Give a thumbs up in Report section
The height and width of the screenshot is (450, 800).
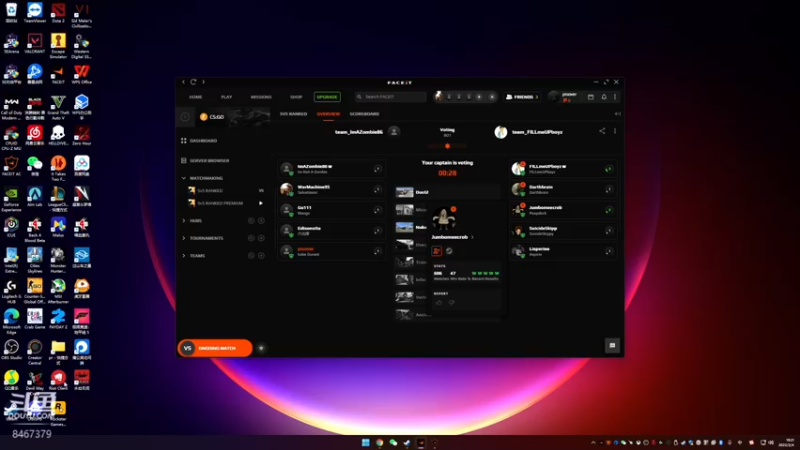coord(439,303)
